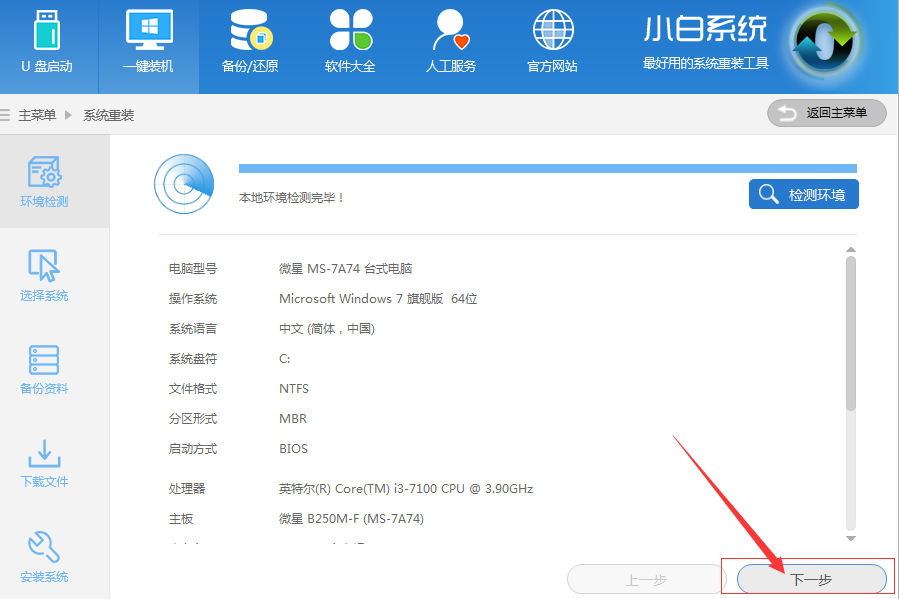899x599 pixels.
Task: Click 主菜单 in the breadcrumb
Action: [x=37, y=115]
